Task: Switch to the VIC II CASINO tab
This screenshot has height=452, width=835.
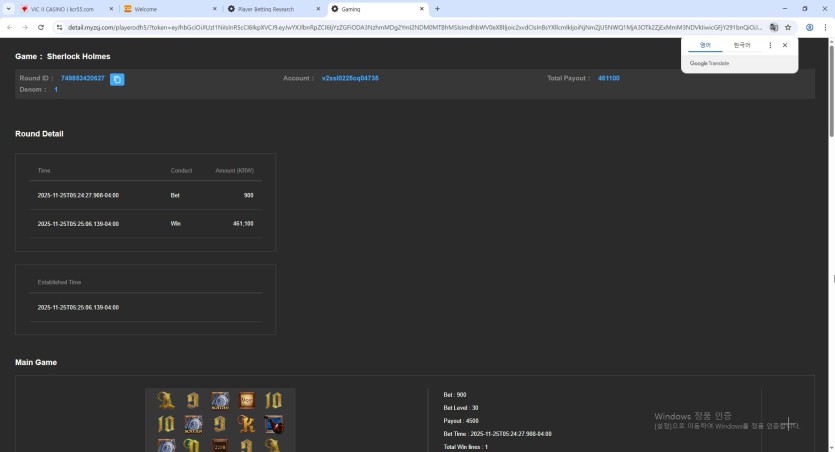Action: (58, 9)
